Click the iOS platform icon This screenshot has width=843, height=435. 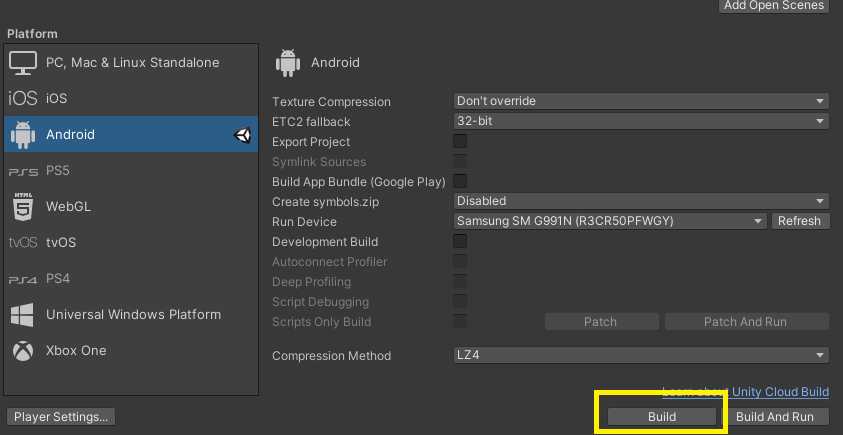(23, 98)
